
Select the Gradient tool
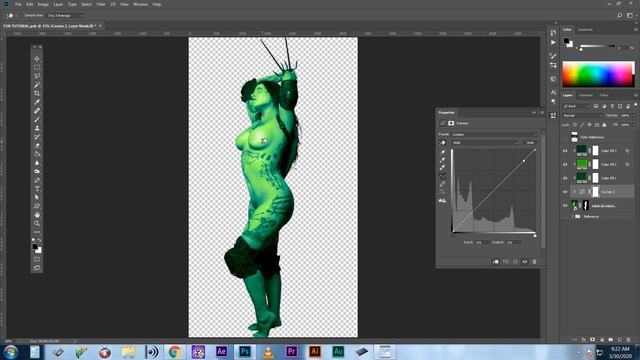click(37, 154)
